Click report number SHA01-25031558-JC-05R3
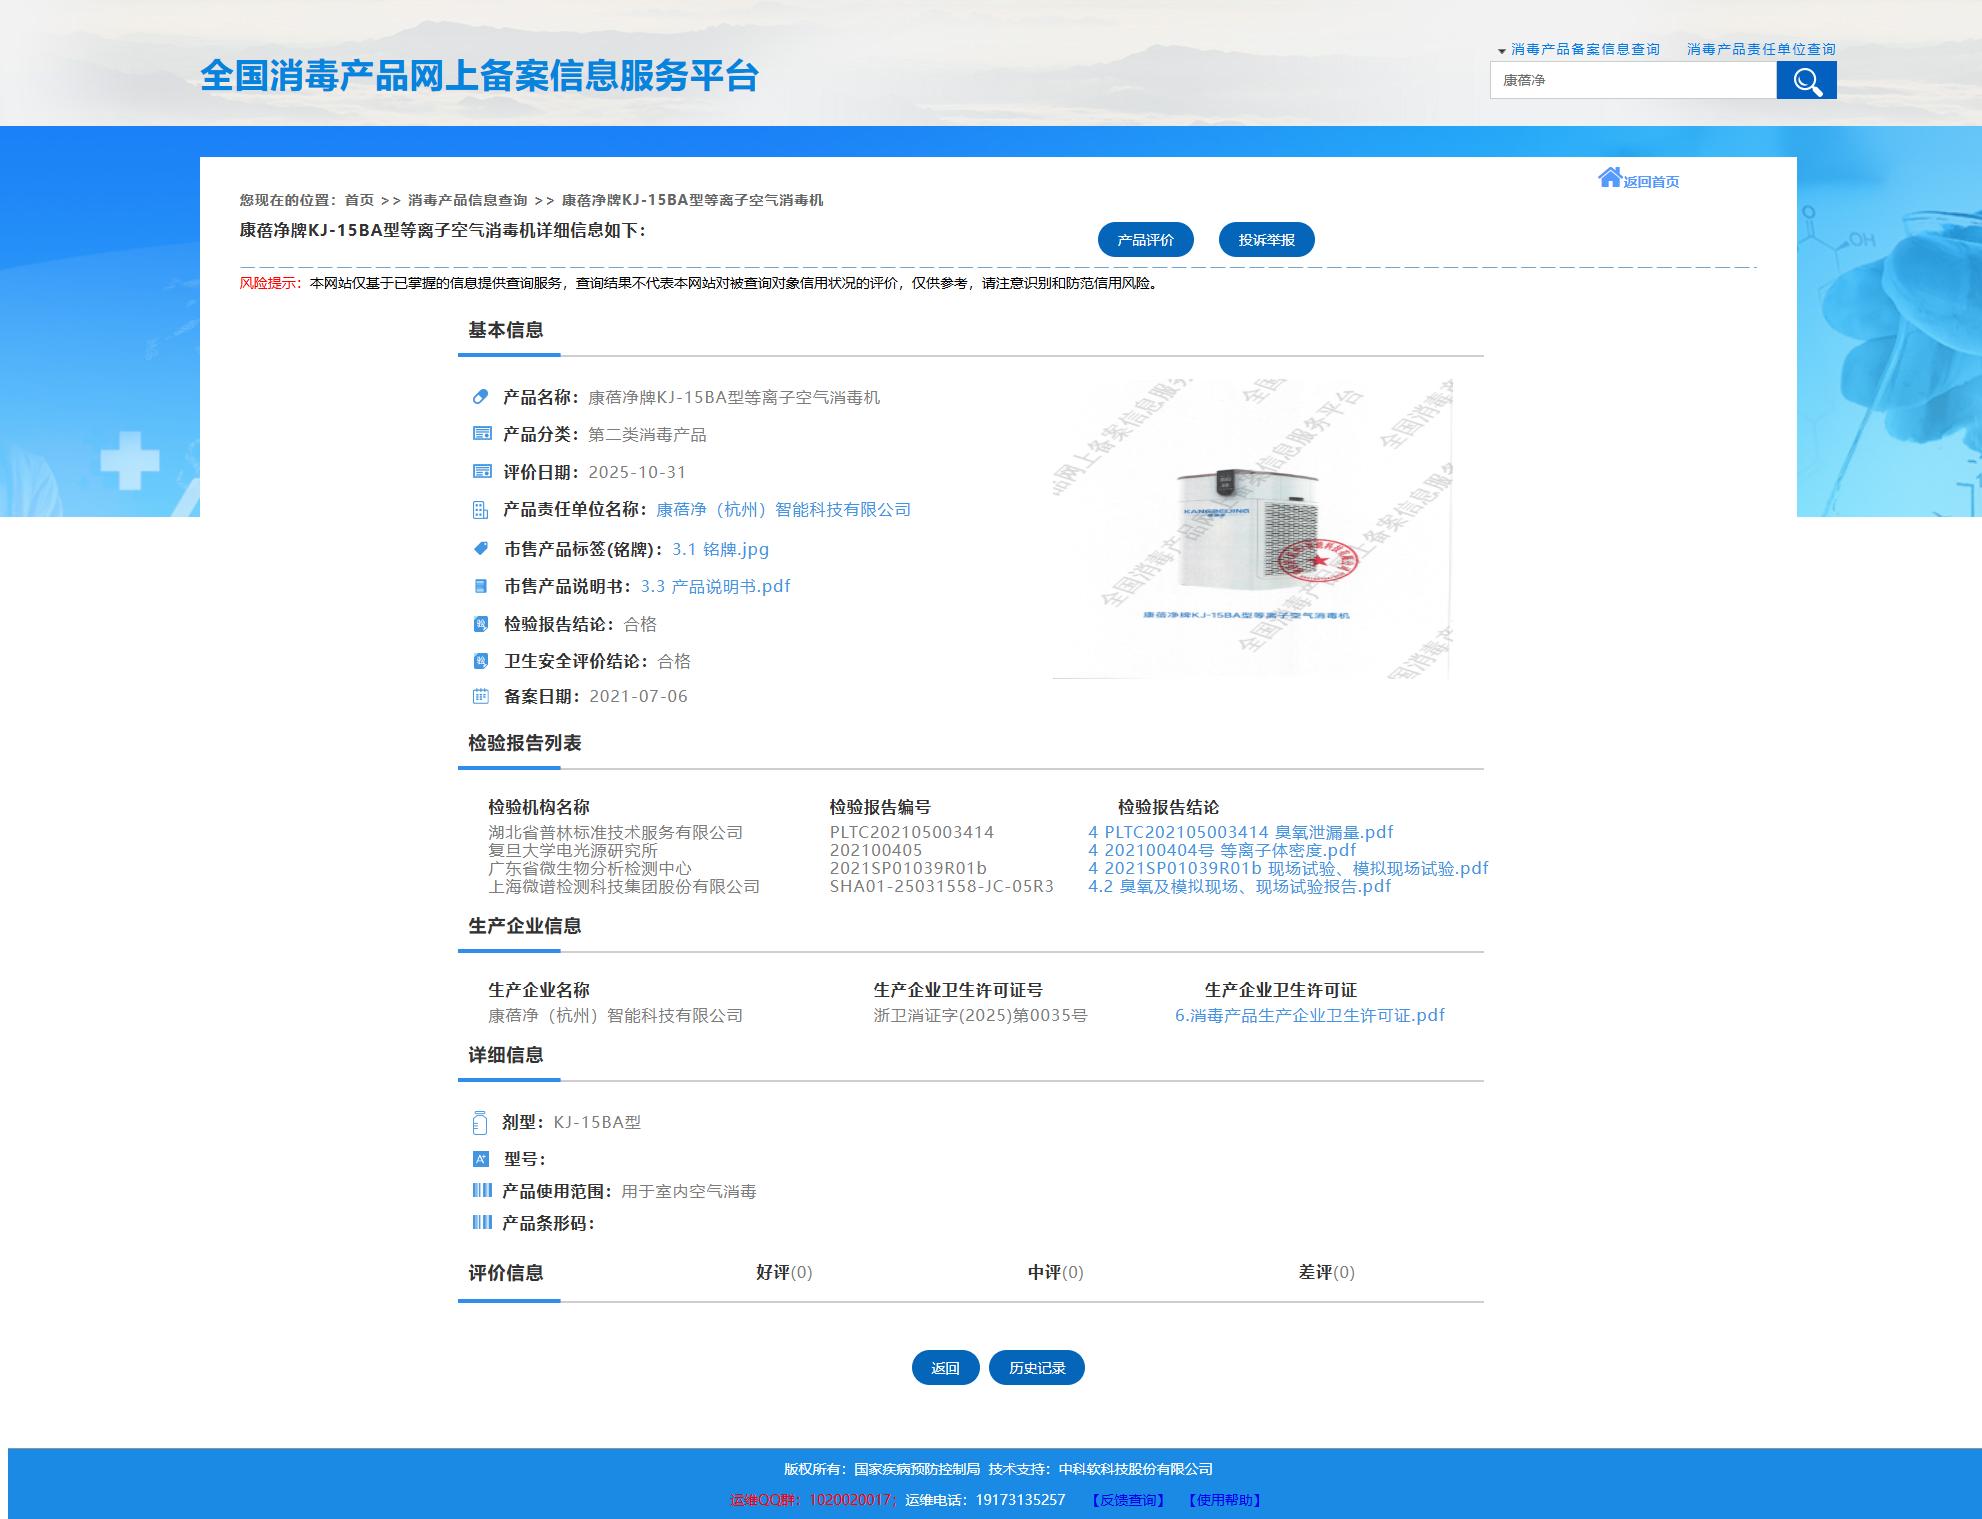The width and height of the screenshot is (1982, 1519). coord(942,886)
